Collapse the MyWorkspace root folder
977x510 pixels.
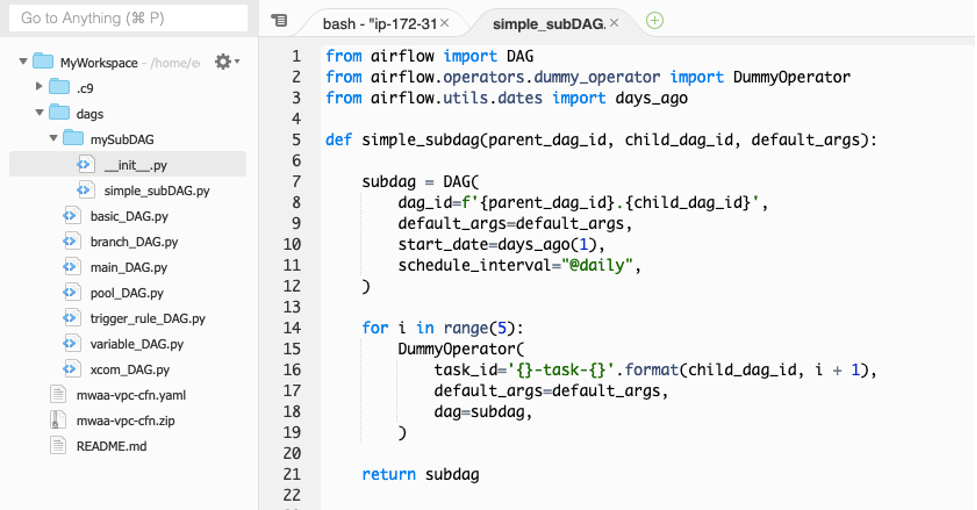pyautogui.click(x=23, y=62)
